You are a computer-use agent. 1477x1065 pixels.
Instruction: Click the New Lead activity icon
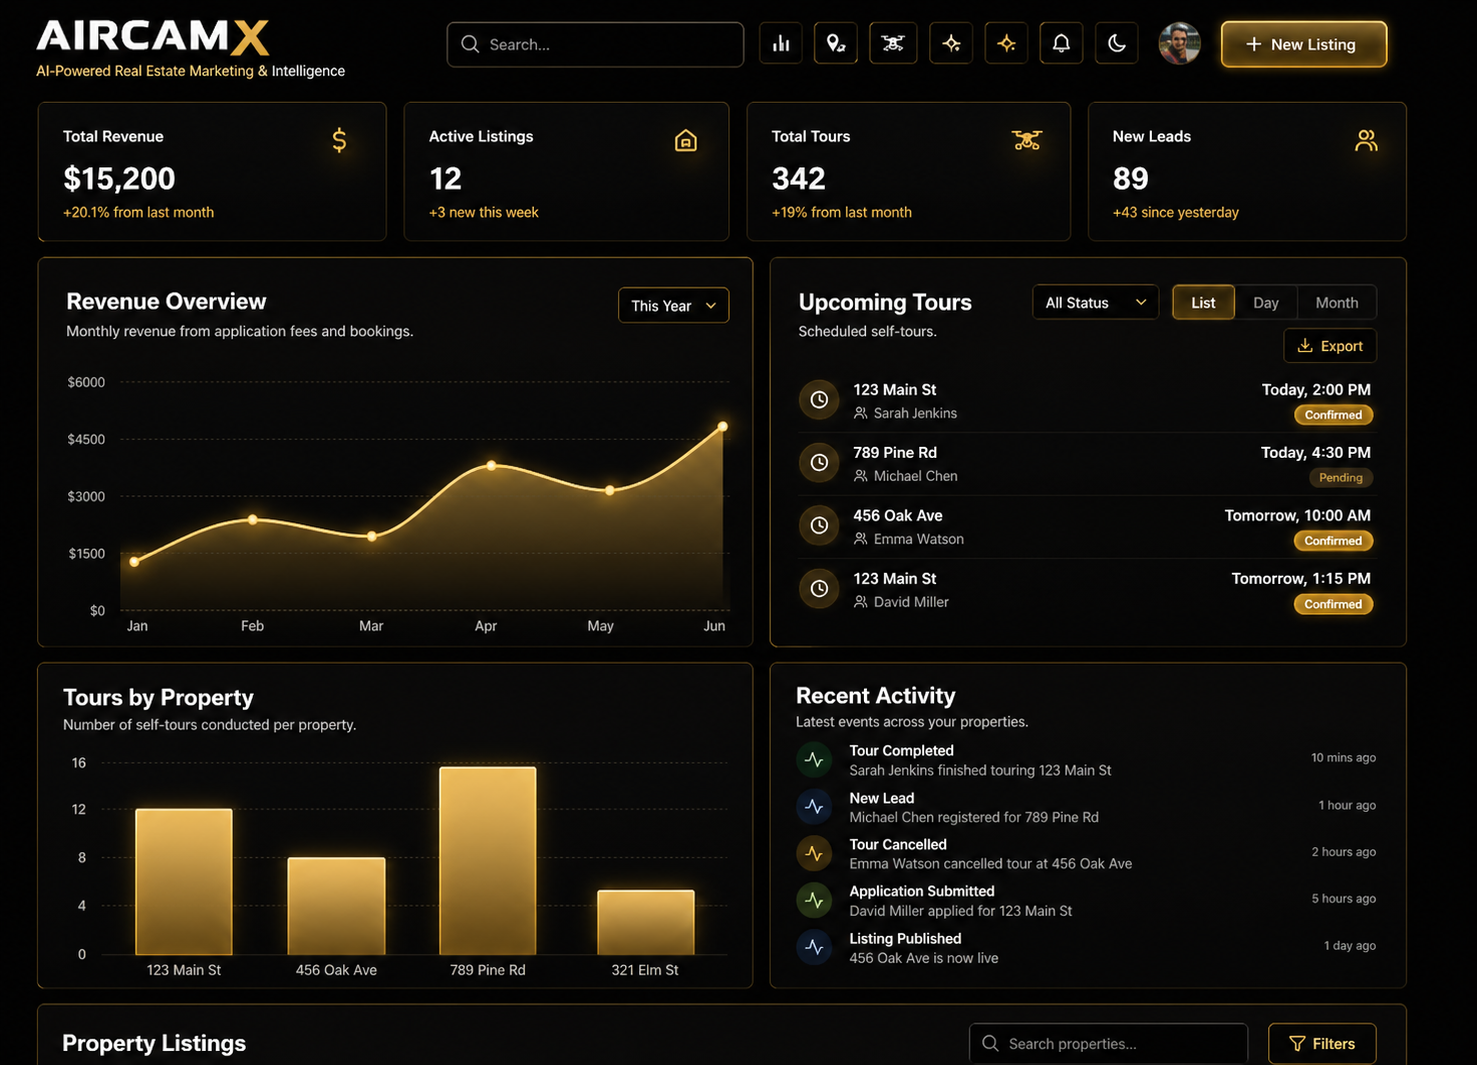814,807
